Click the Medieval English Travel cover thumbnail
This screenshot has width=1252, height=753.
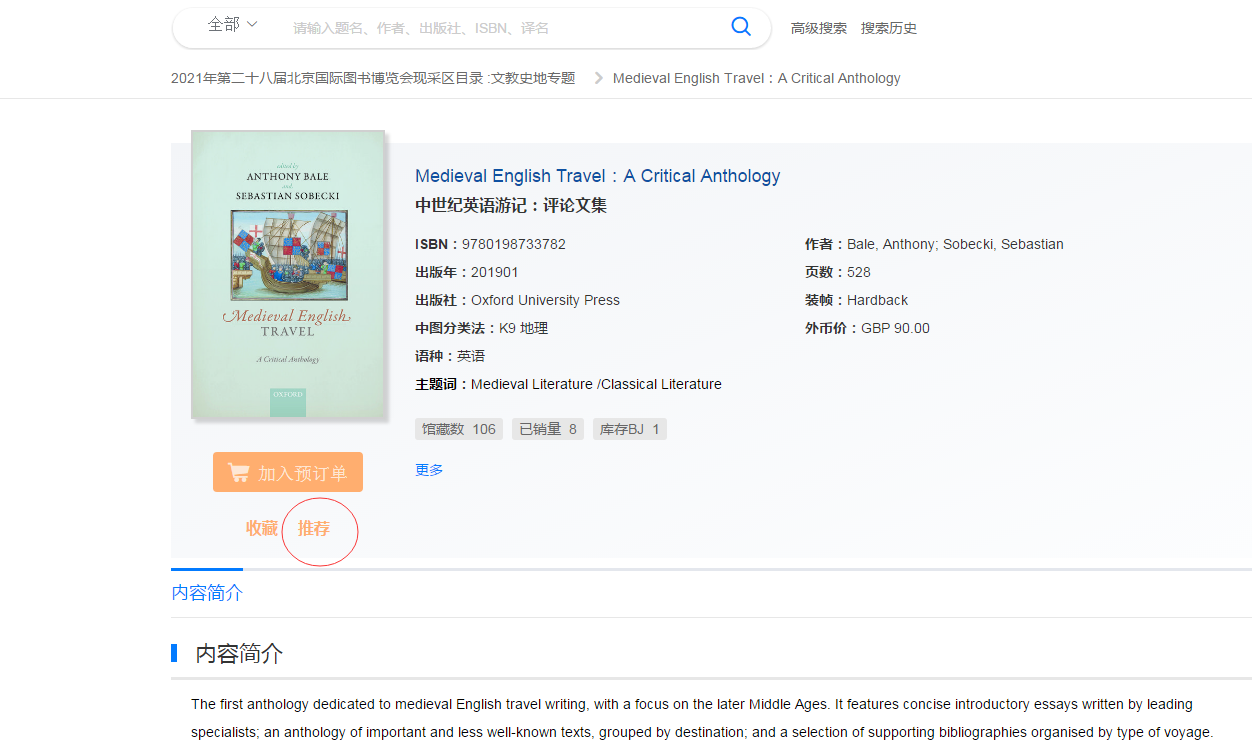(288, 274)
